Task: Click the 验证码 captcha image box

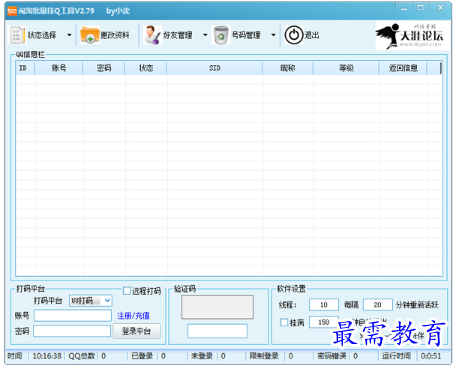Action: (217, 307)
